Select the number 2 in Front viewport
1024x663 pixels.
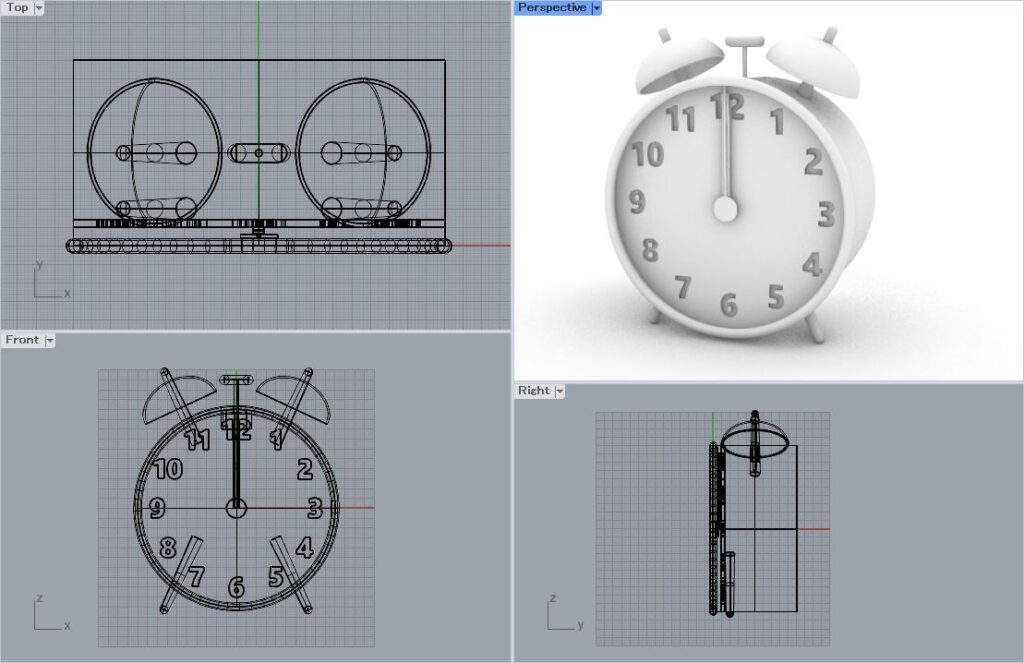[x=304, y=469]
